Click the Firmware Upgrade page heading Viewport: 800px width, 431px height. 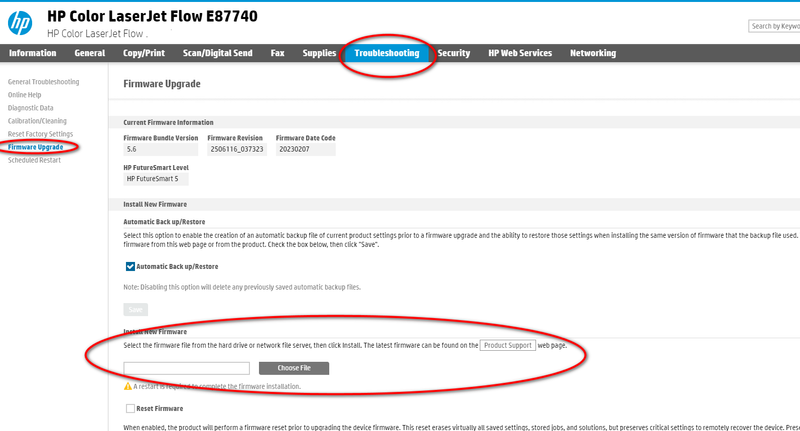point(162,84)
